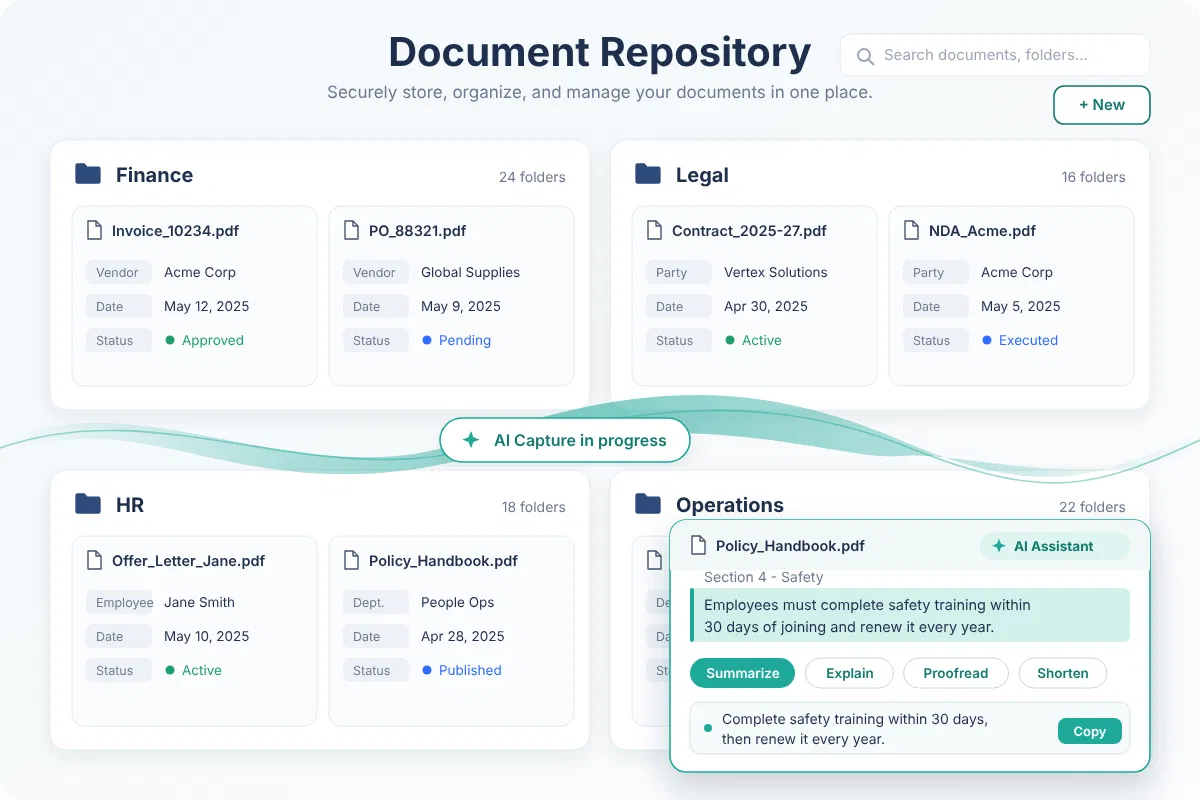
Task: Click the 'May 5, 2025' date value
Action: point(1021,306)
